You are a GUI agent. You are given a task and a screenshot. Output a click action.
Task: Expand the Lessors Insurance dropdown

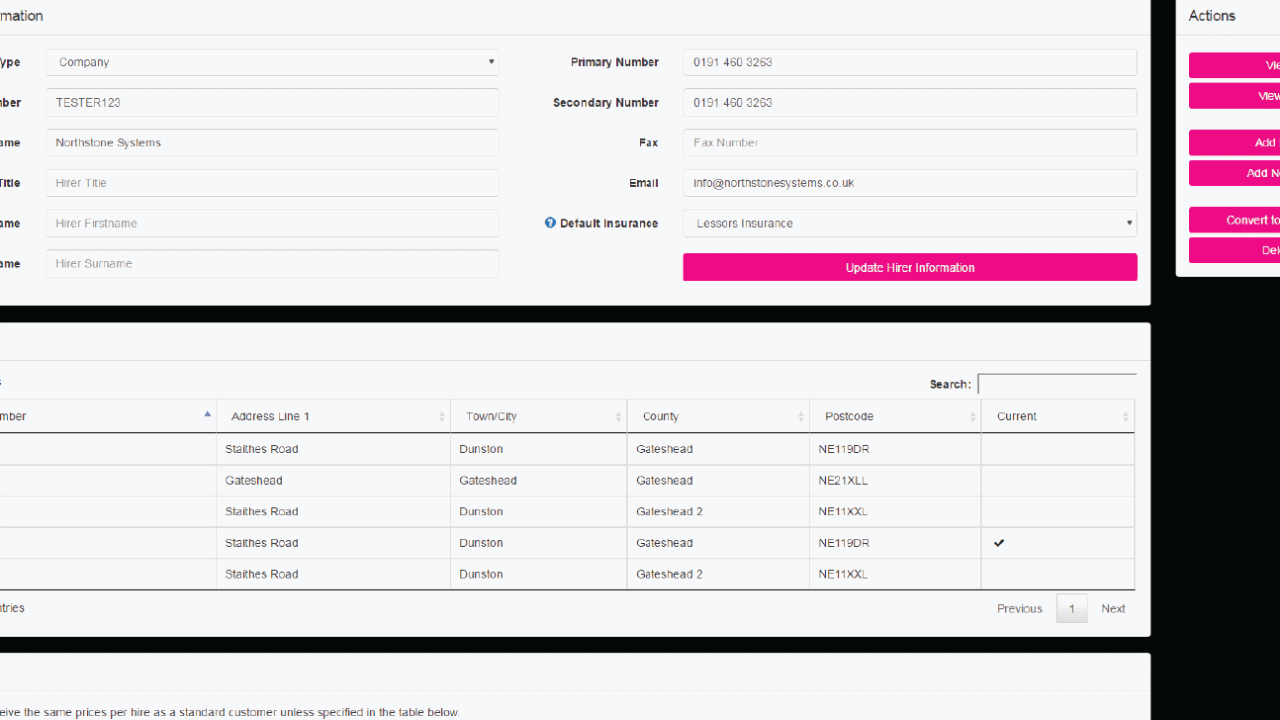[909, 223]
